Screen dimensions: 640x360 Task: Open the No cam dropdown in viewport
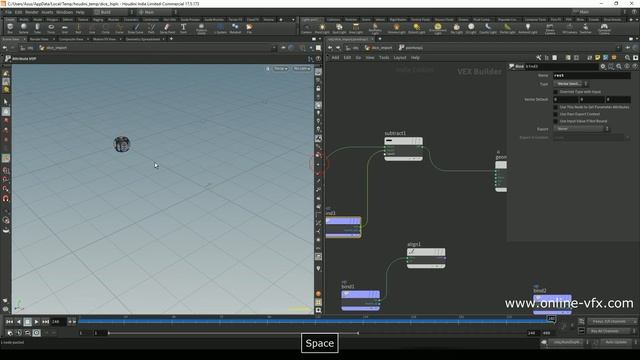point(302,69)
